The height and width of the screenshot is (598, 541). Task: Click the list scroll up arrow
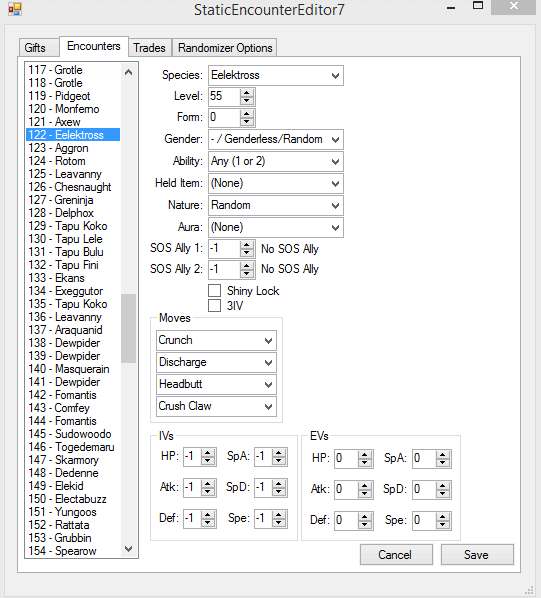click(128, 72)
